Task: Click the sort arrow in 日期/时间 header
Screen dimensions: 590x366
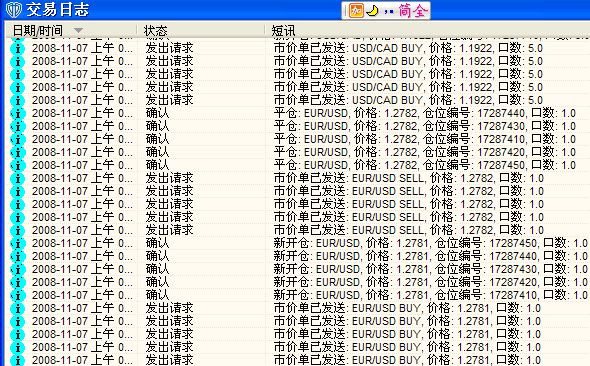Action: click(78, 30)
